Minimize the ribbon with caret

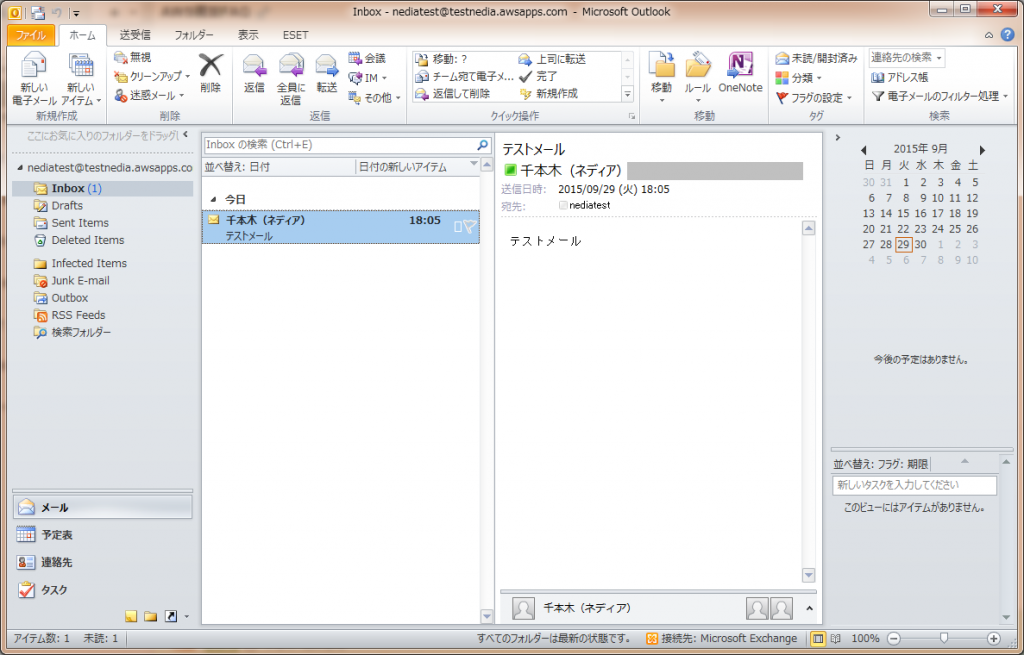pos(989,35)
